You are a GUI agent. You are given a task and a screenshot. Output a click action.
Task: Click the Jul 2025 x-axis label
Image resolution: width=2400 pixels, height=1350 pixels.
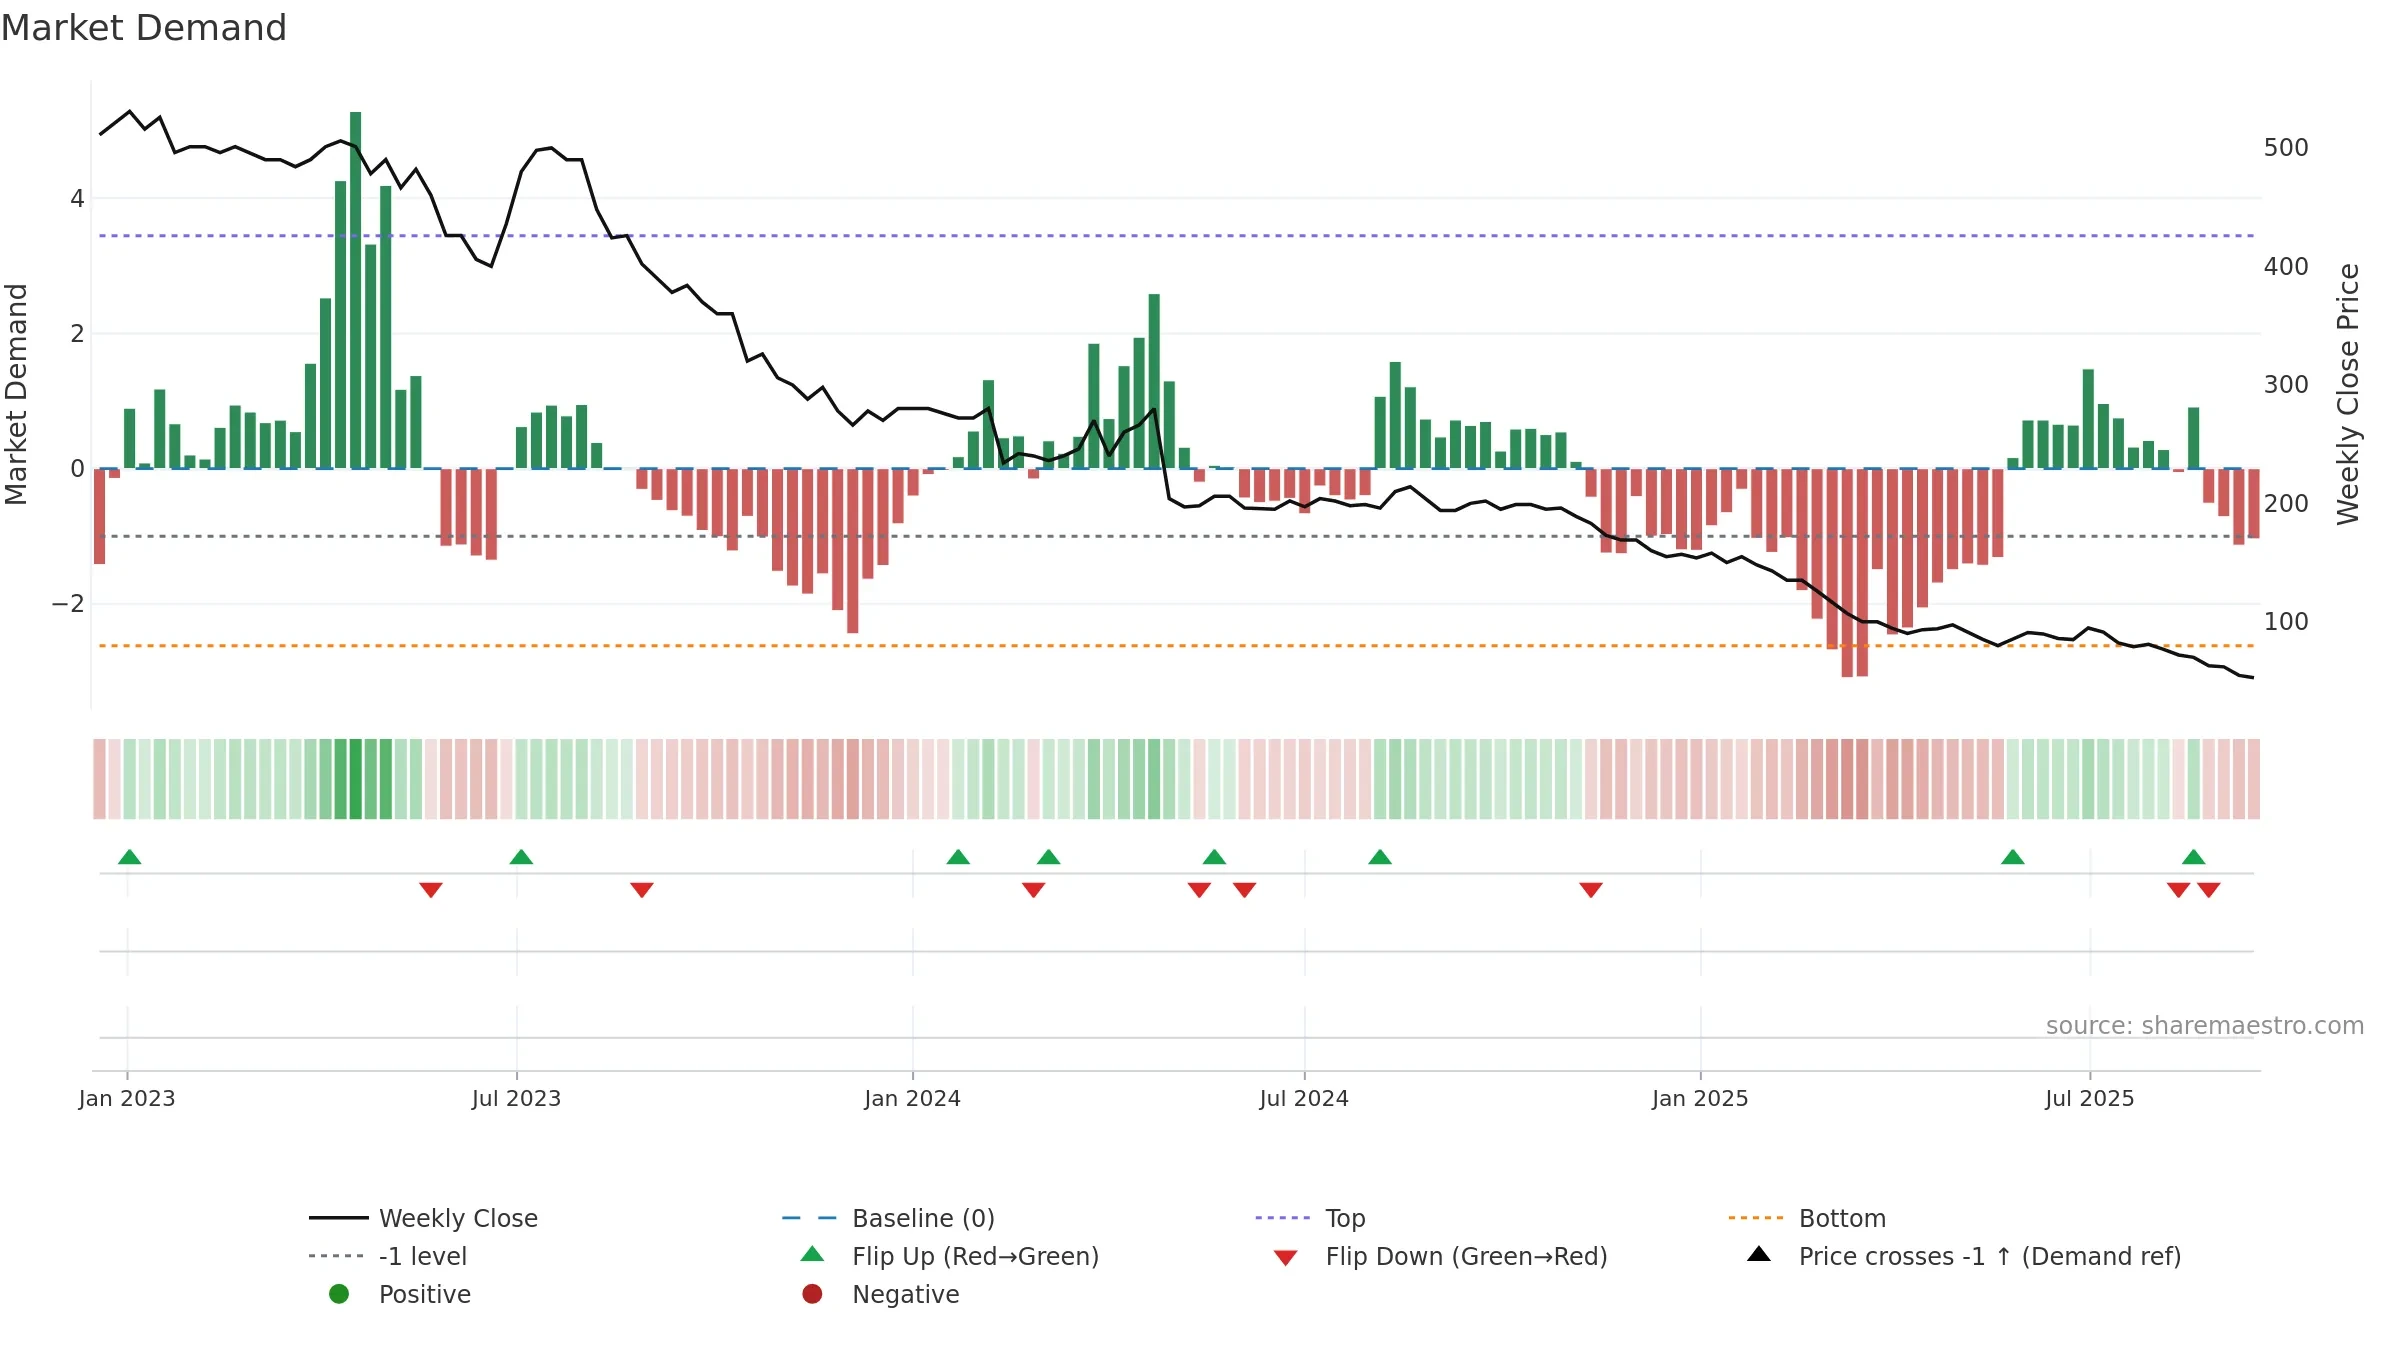click(2090, 1099)
